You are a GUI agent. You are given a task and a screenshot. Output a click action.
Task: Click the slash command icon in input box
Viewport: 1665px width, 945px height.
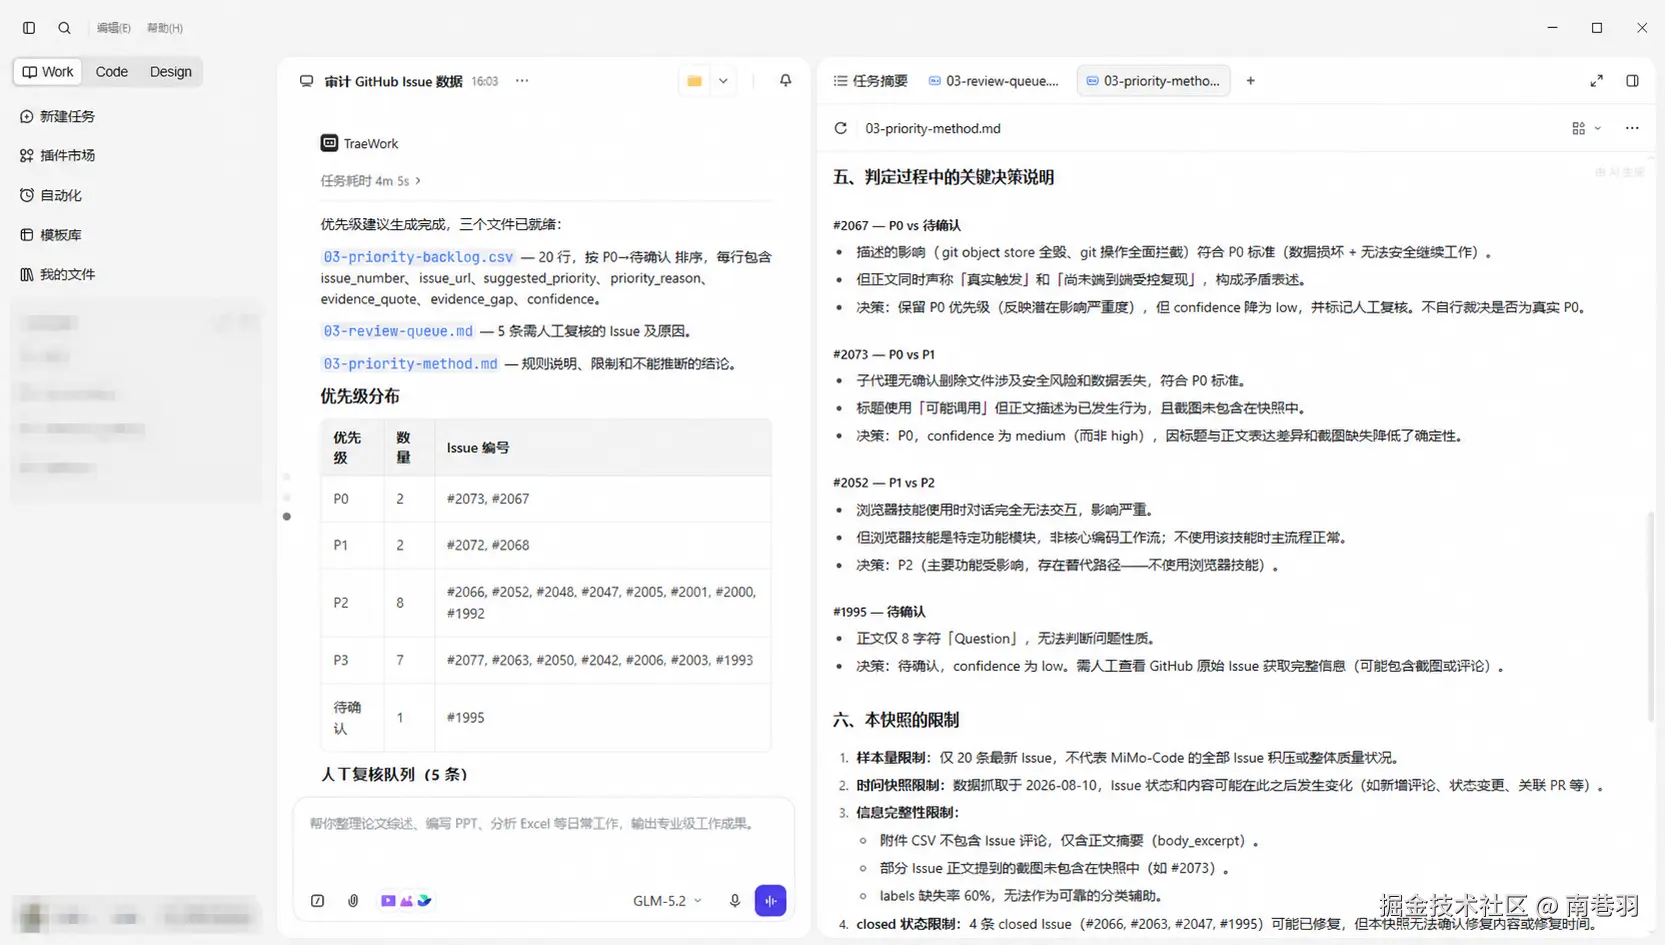point(318,901)
